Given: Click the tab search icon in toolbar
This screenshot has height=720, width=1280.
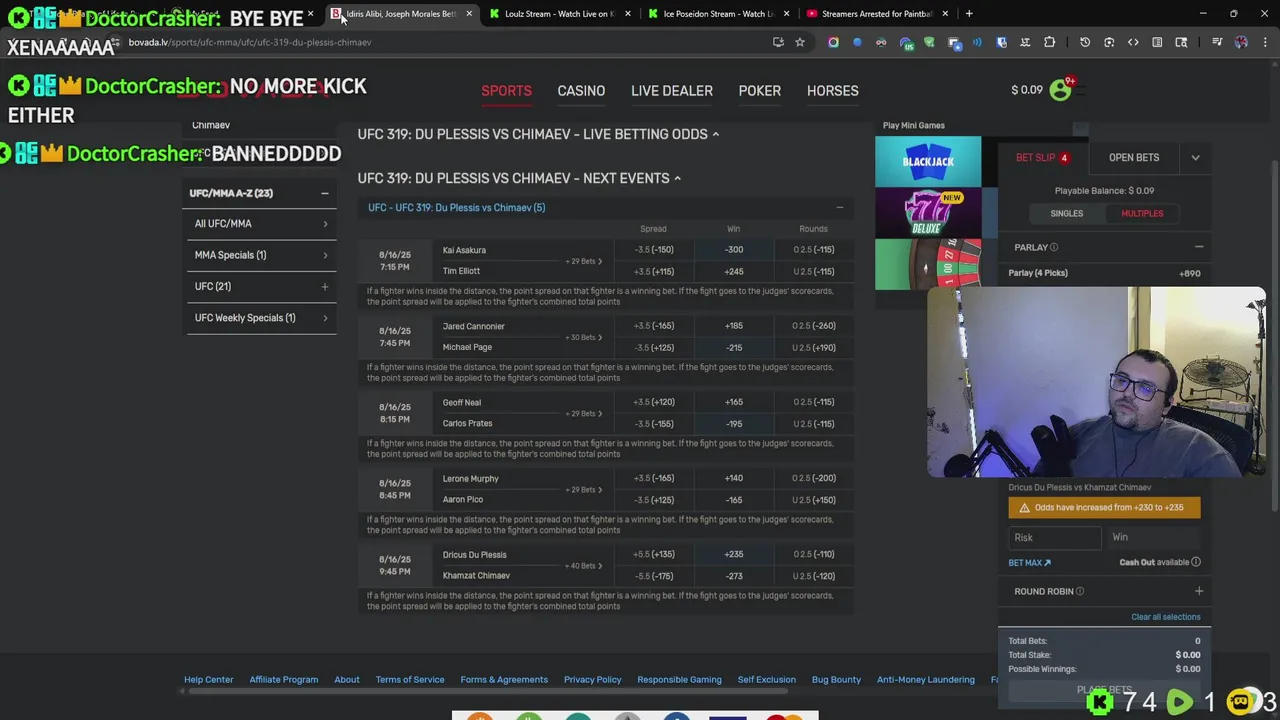Looking at the screenshot, I should 1181,42.
